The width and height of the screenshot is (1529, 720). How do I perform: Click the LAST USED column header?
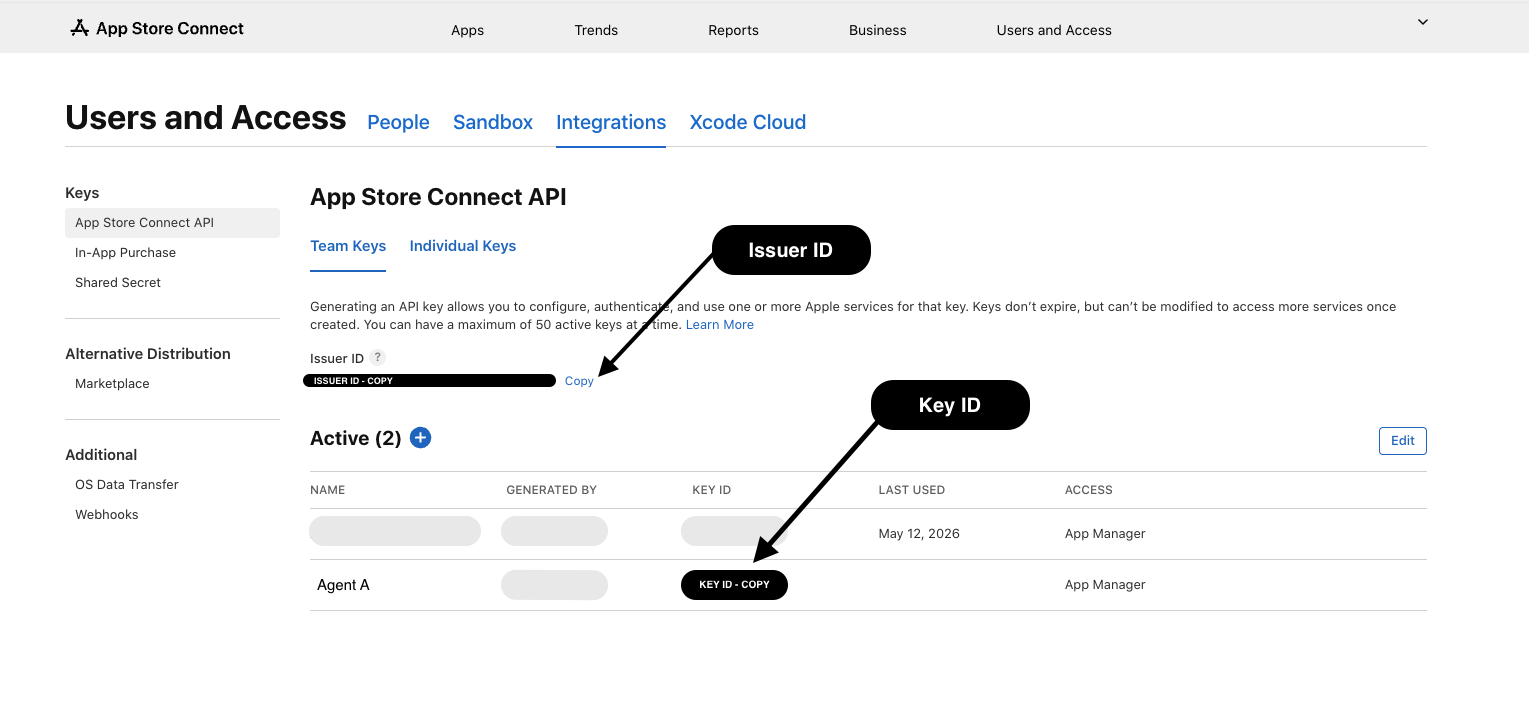tap(912, 490)
